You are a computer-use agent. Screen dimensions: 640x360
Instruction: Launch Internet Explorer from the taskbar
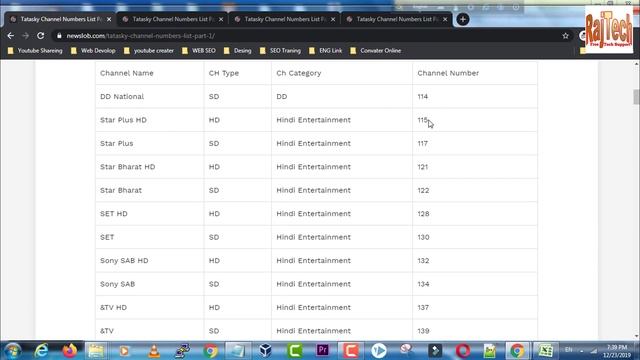click(41, 351)
